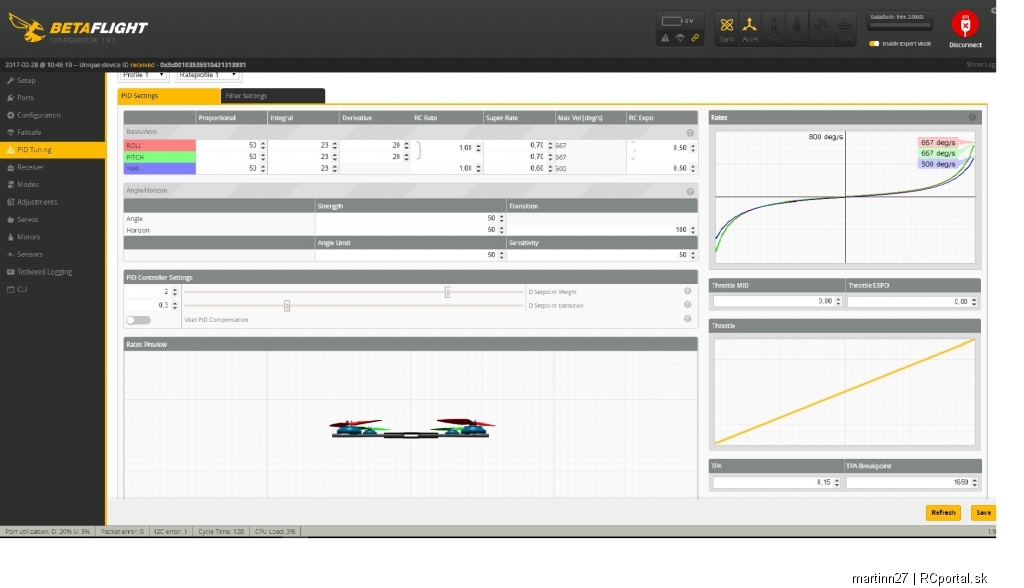
Task: Click the battery voltage indicator icon
Action: 672,21
